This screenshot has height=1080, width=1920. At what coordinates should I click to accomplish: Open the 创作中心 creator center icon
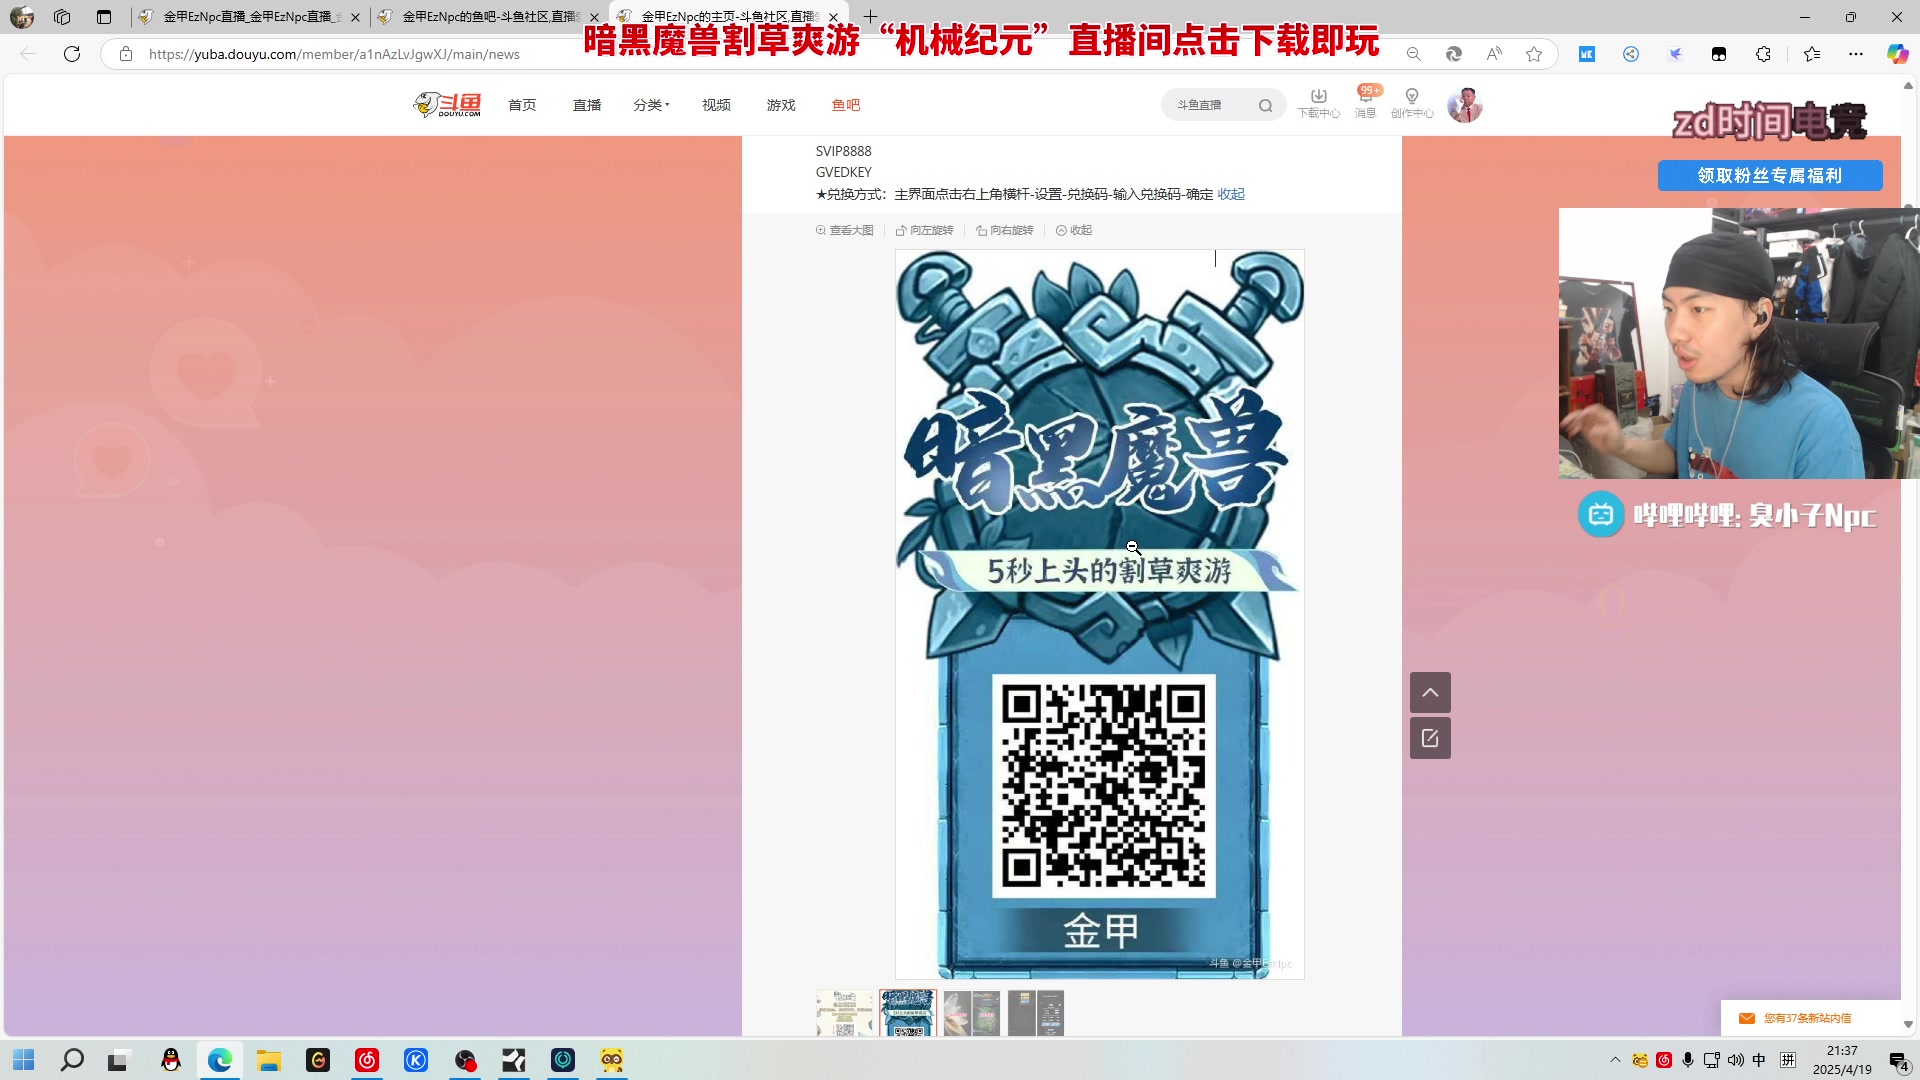point(1412,104)
